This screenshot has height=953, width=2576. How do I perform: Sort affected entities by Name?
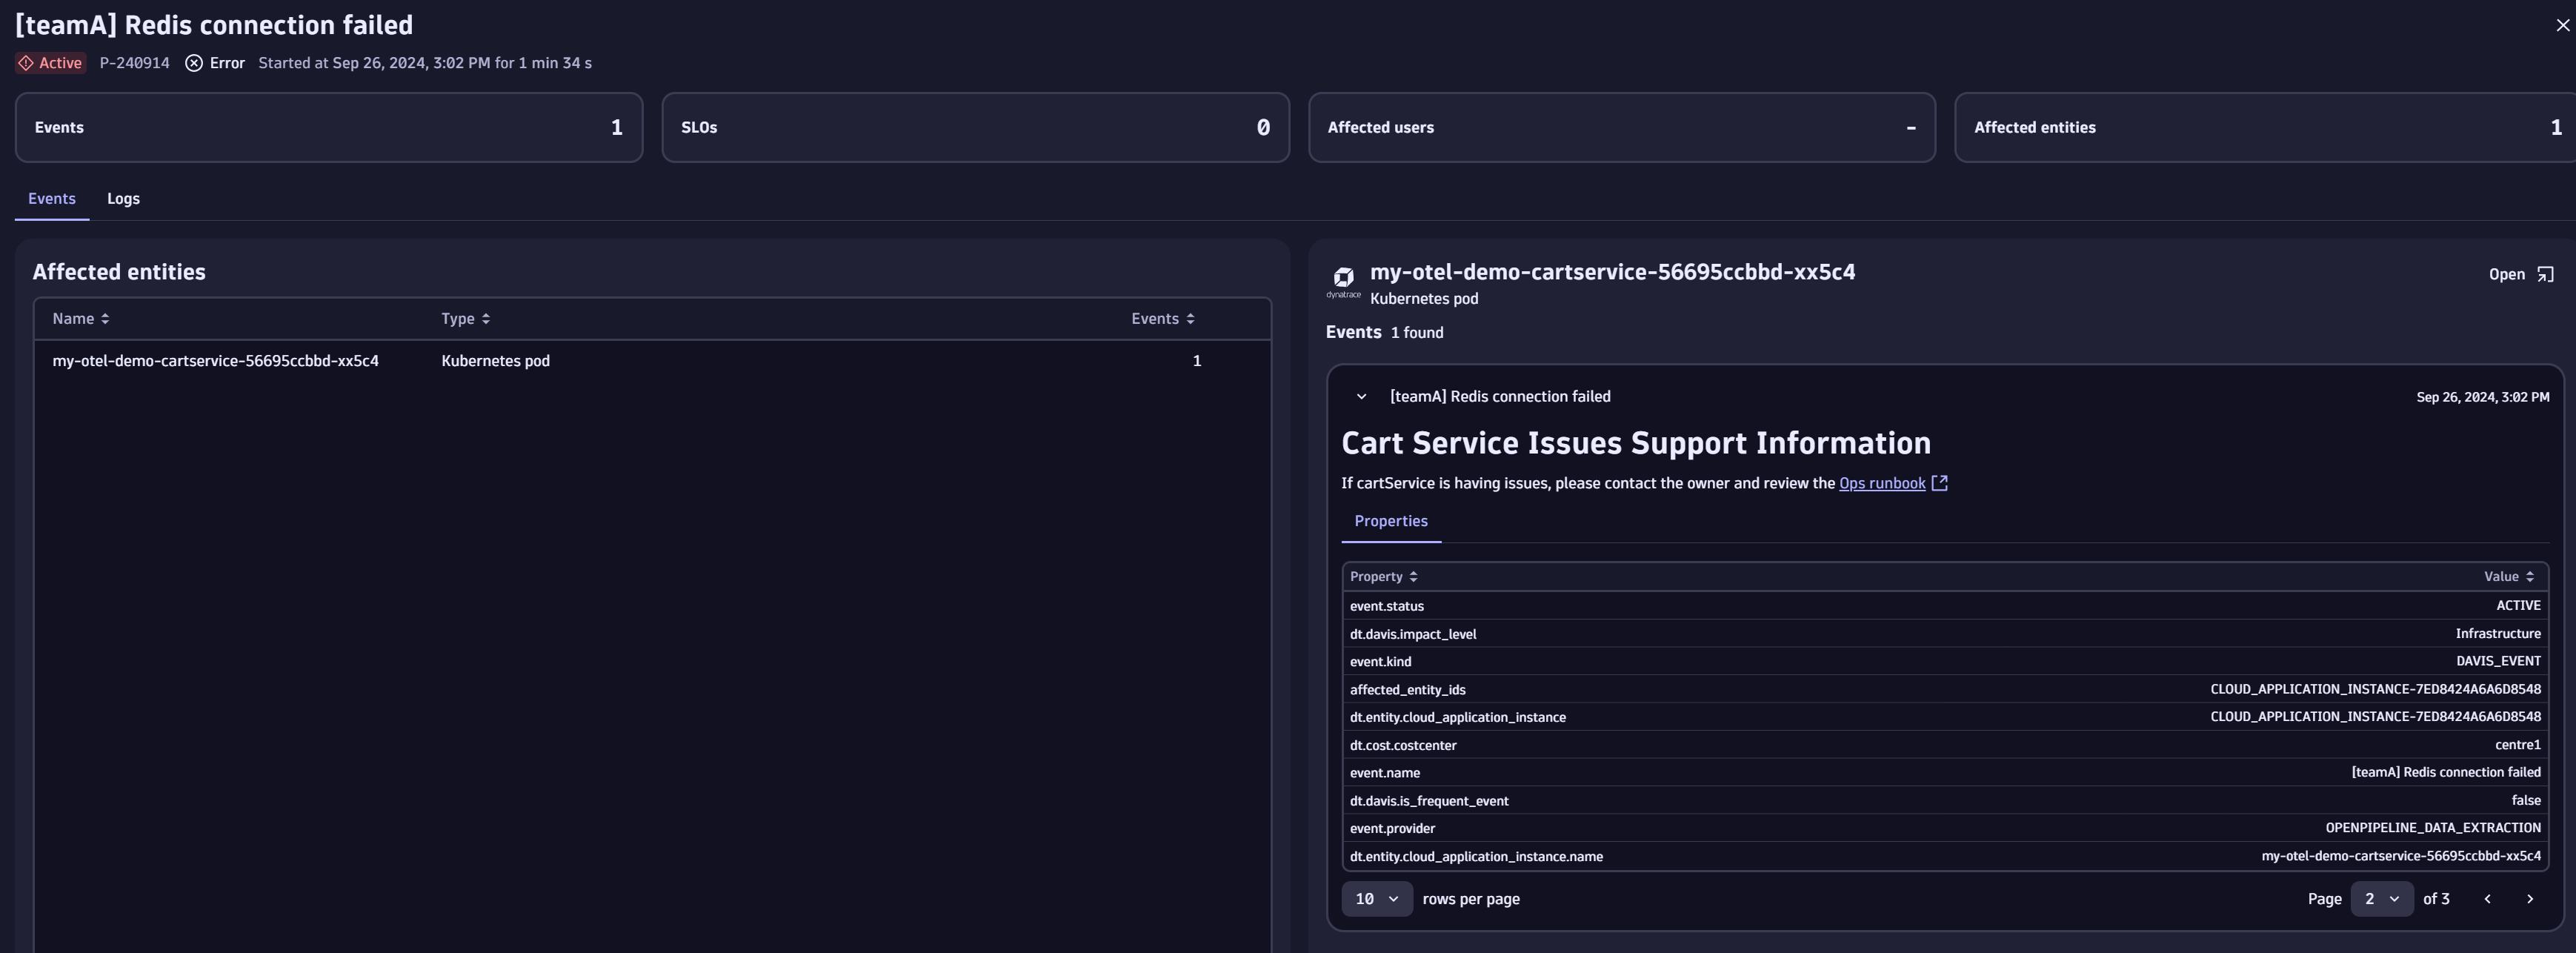(81, 319)
